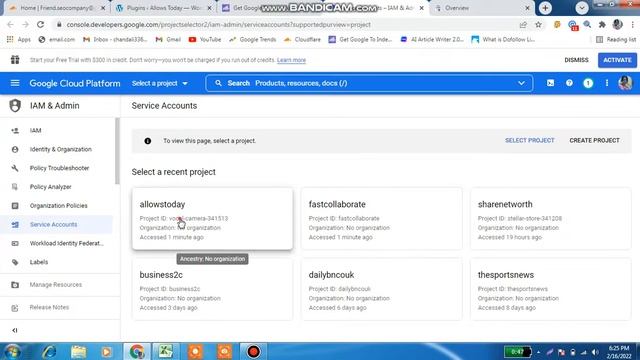Open the Google account avatar in header
This screenshot has width=640, height=360.
(x=625, y=83)
